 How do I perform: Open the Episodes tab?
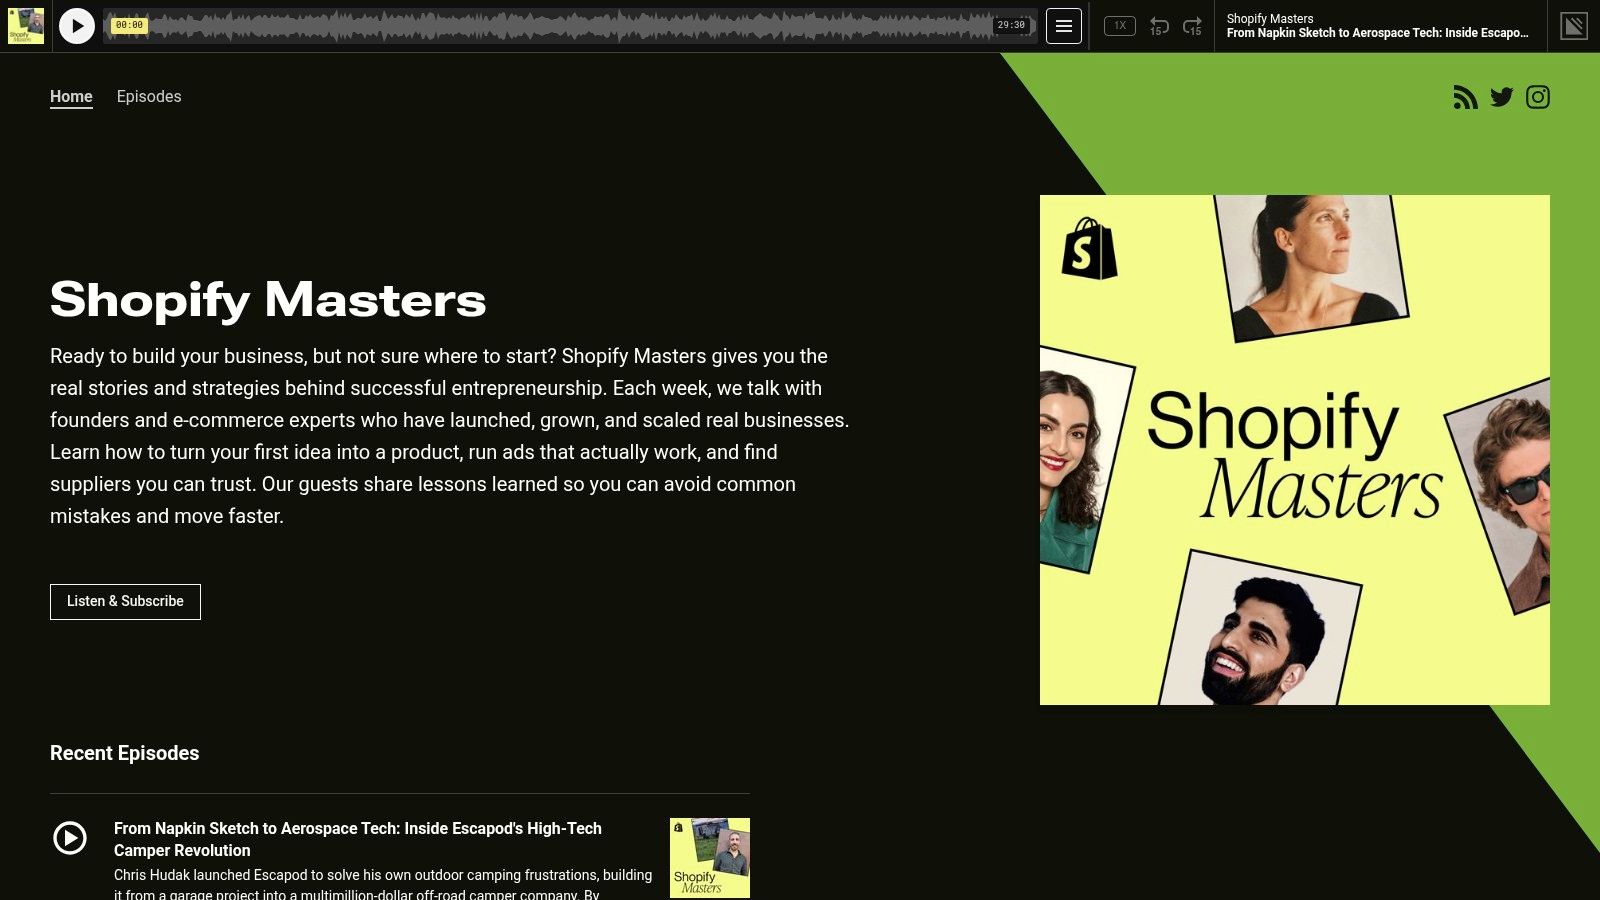(x=149, y=97)
